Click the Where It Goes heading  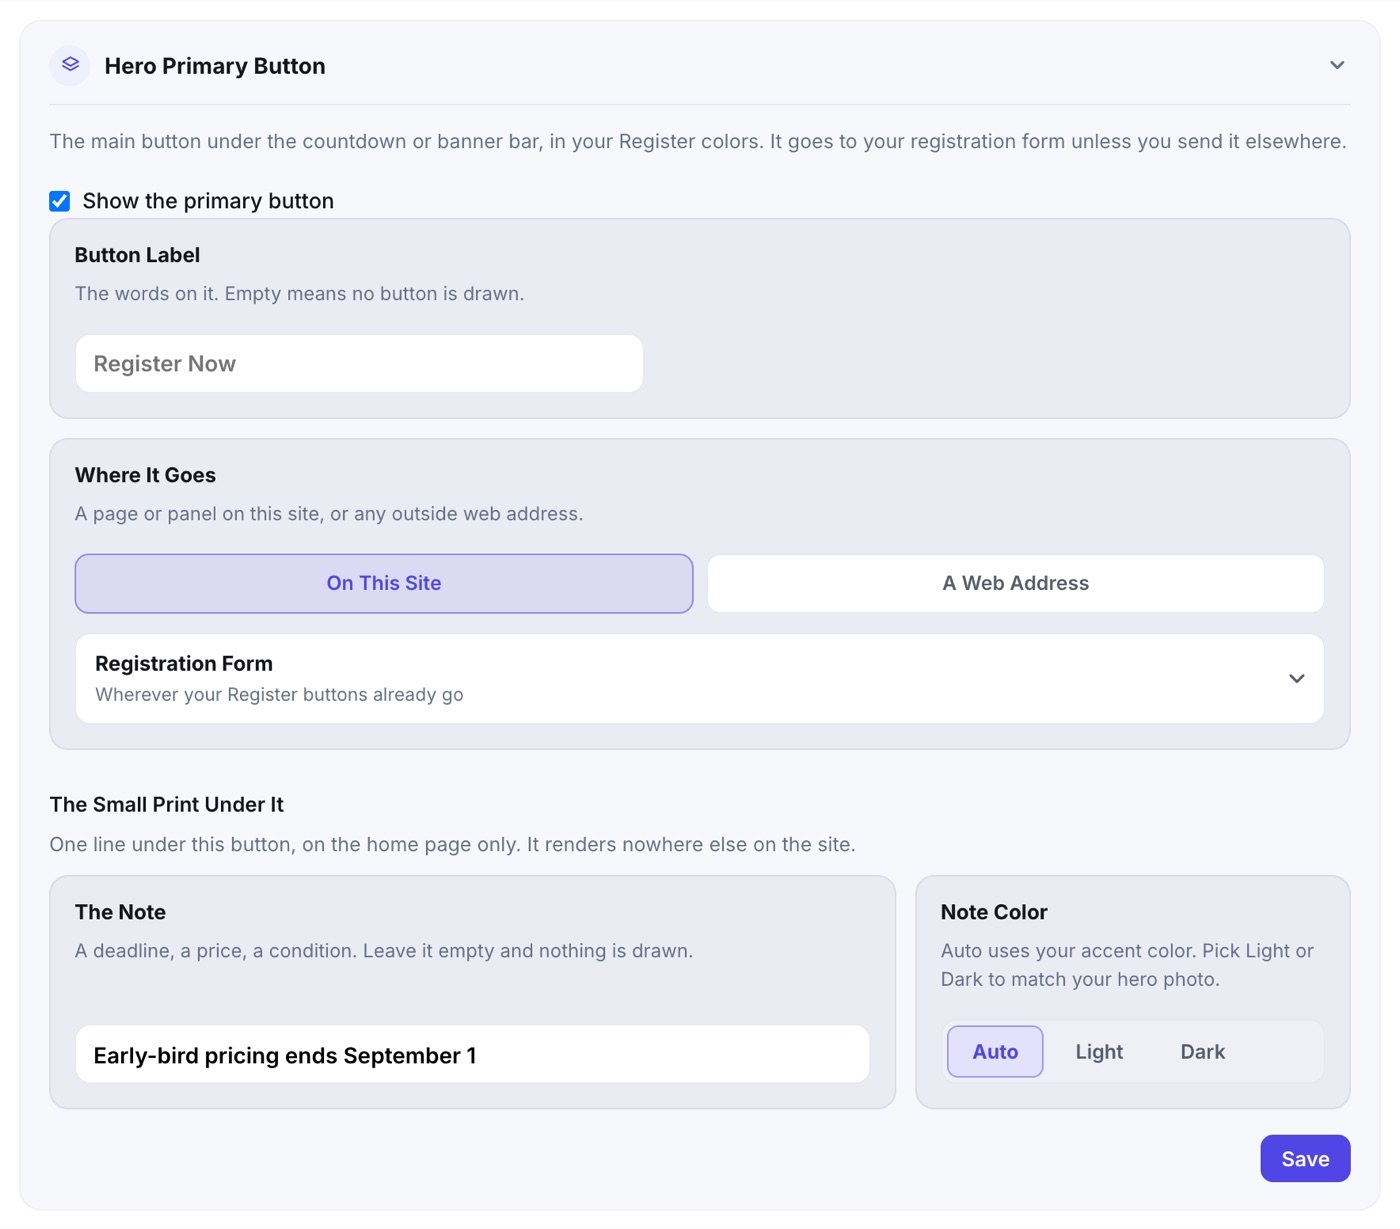pyautogui.click(x=145, y=475)
